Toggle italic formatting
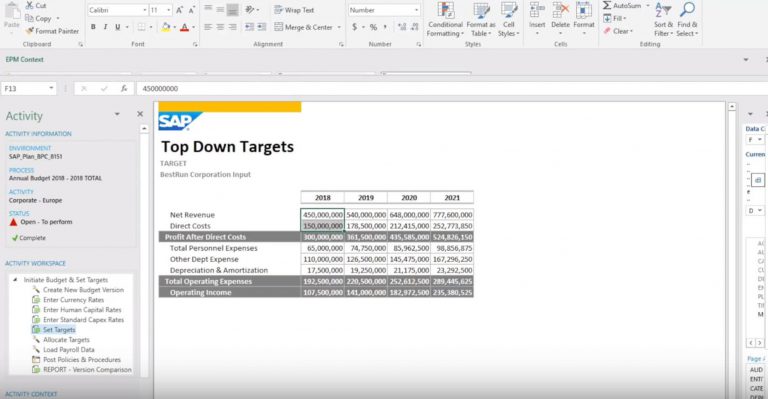This screenshot has height=399, width=768. click(105, 27)
